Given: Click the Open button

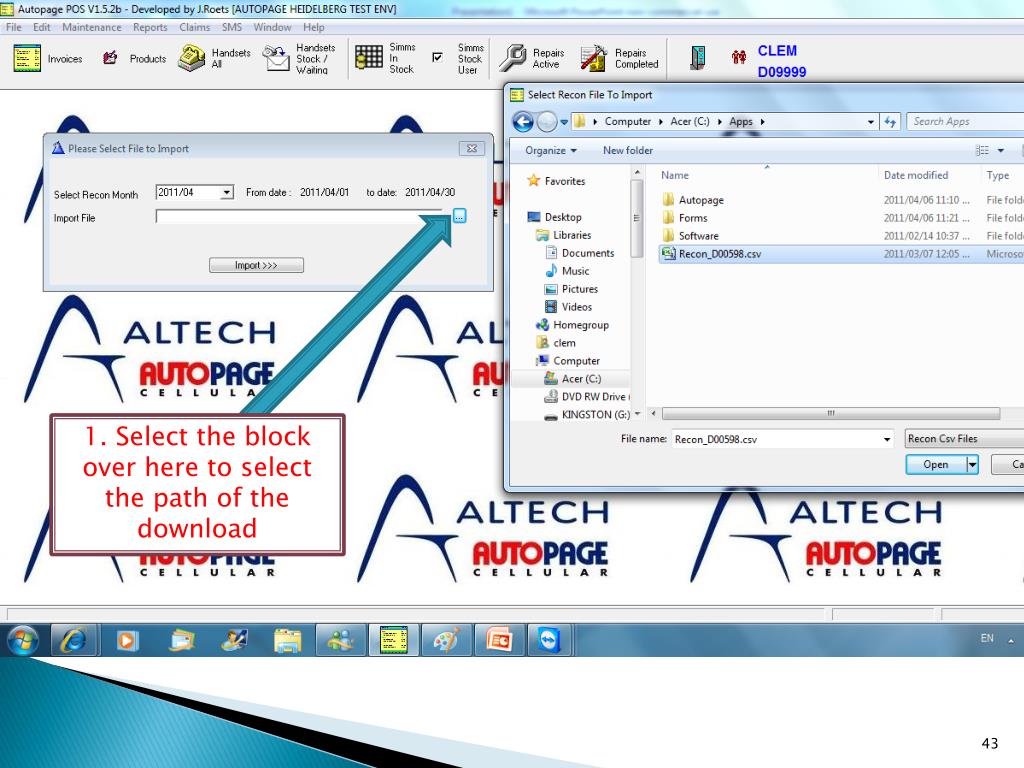Looking at the screenshot, I should pos(936,464).
